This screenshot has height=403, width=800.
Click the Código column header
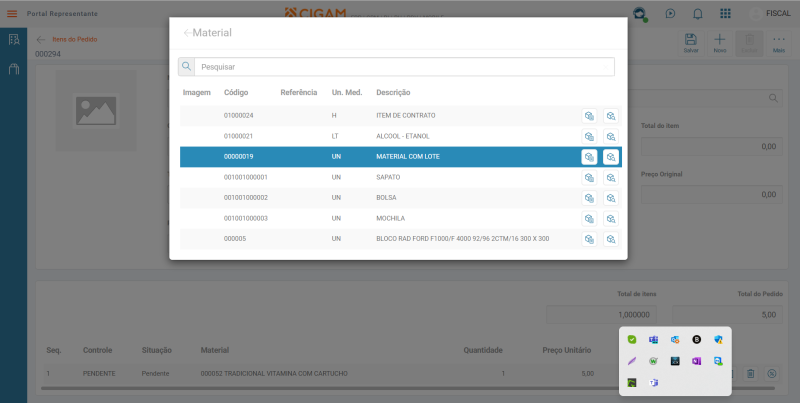[236, 93]
